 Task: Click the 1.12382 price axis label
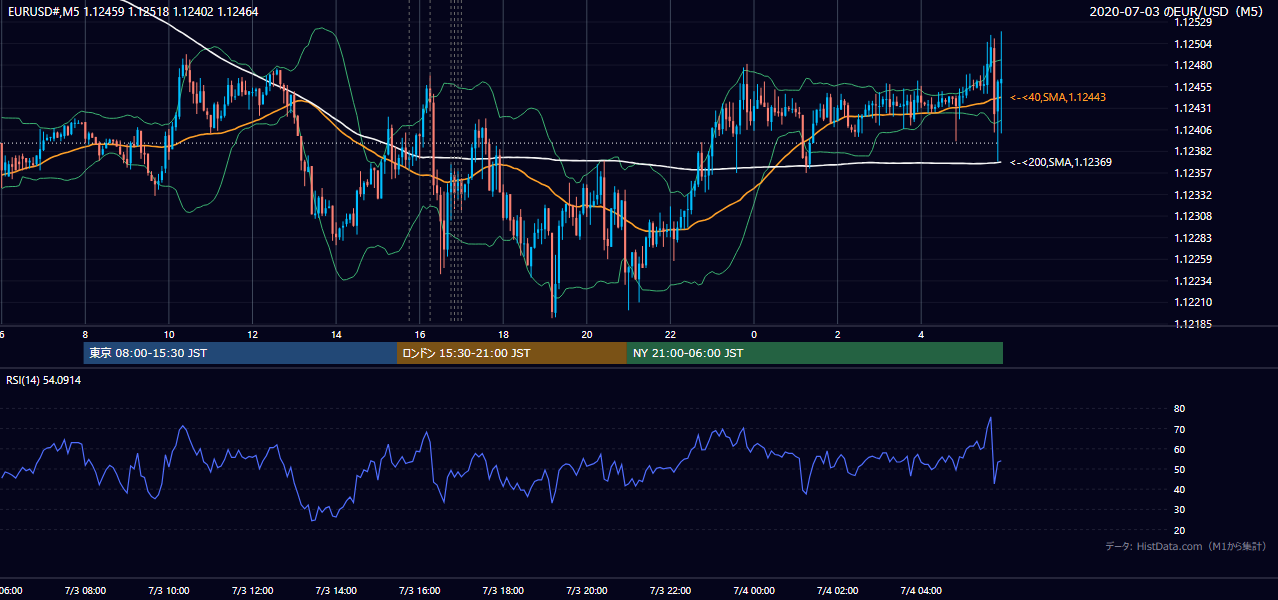click(1192, 151)
